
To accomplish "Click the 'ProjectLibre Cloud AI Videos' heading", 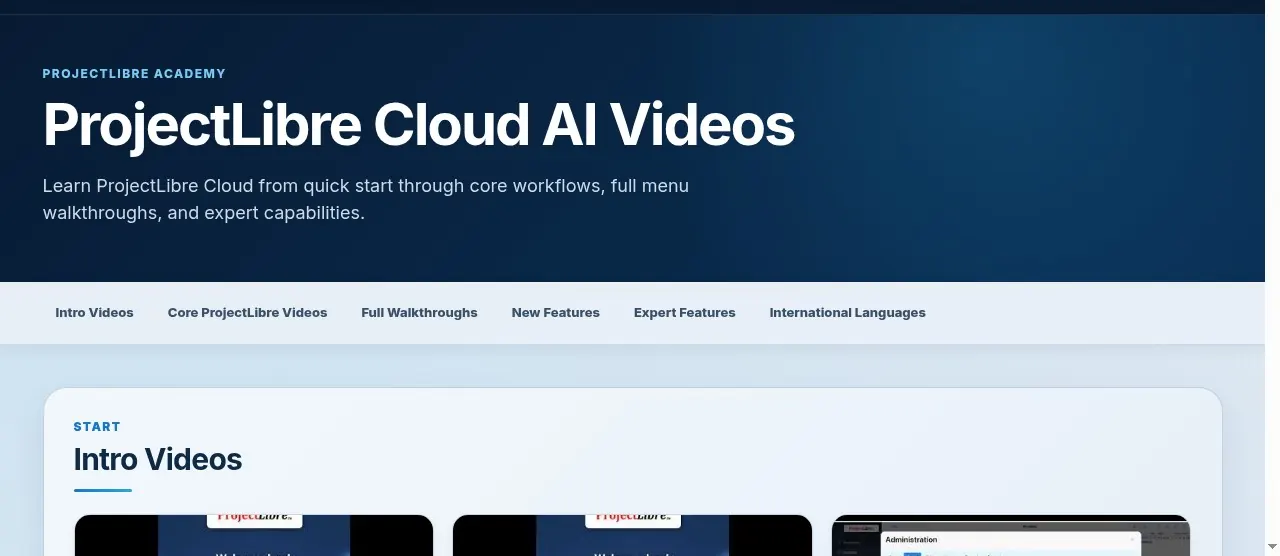I will coord(418,126).
